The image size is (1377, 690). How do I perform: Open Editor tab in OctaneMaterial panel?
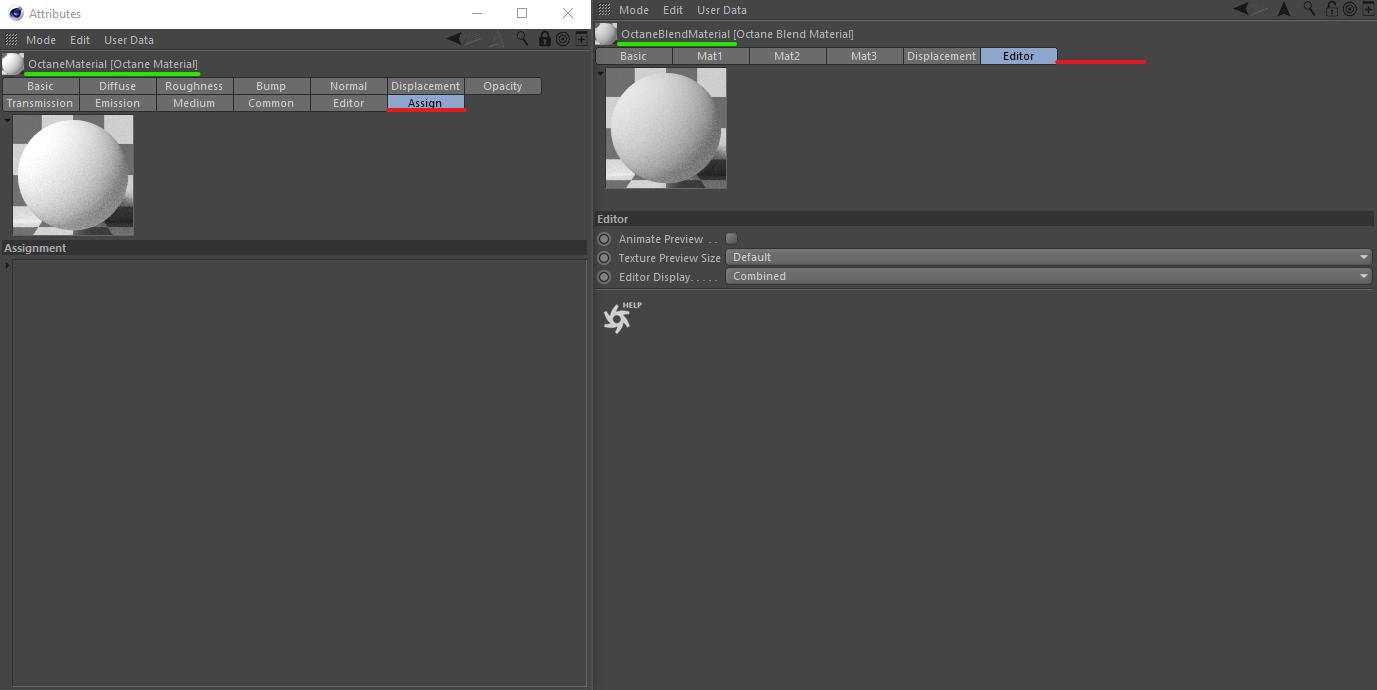tap(348, 103)
